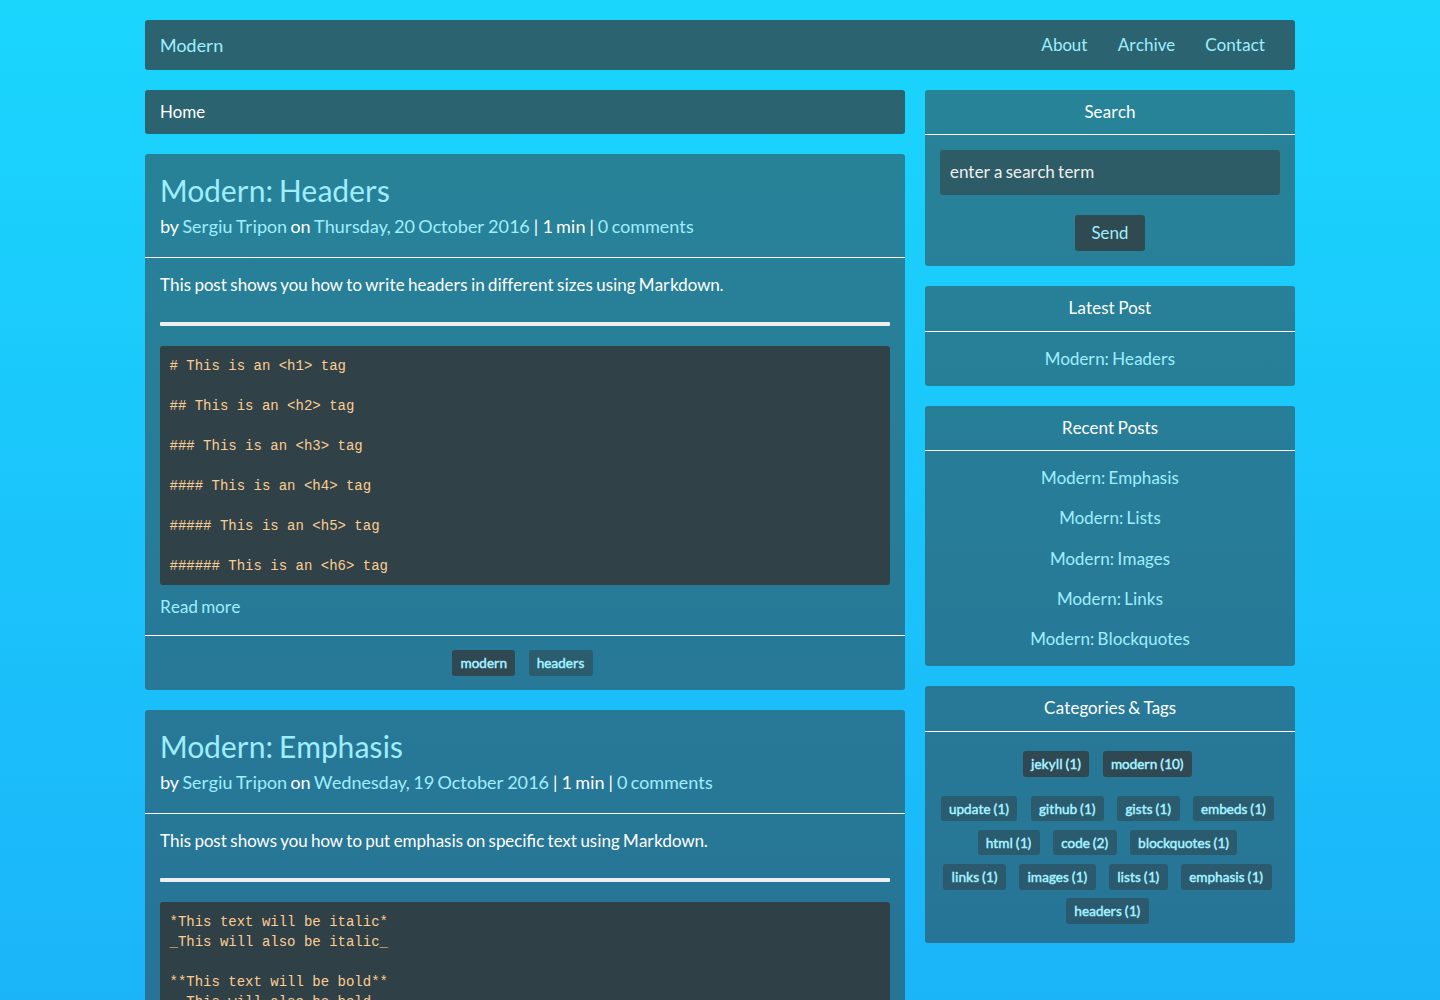The image size is (1440, 1000).
Task: Filter by update (1) tag
Action: [978, 809]
